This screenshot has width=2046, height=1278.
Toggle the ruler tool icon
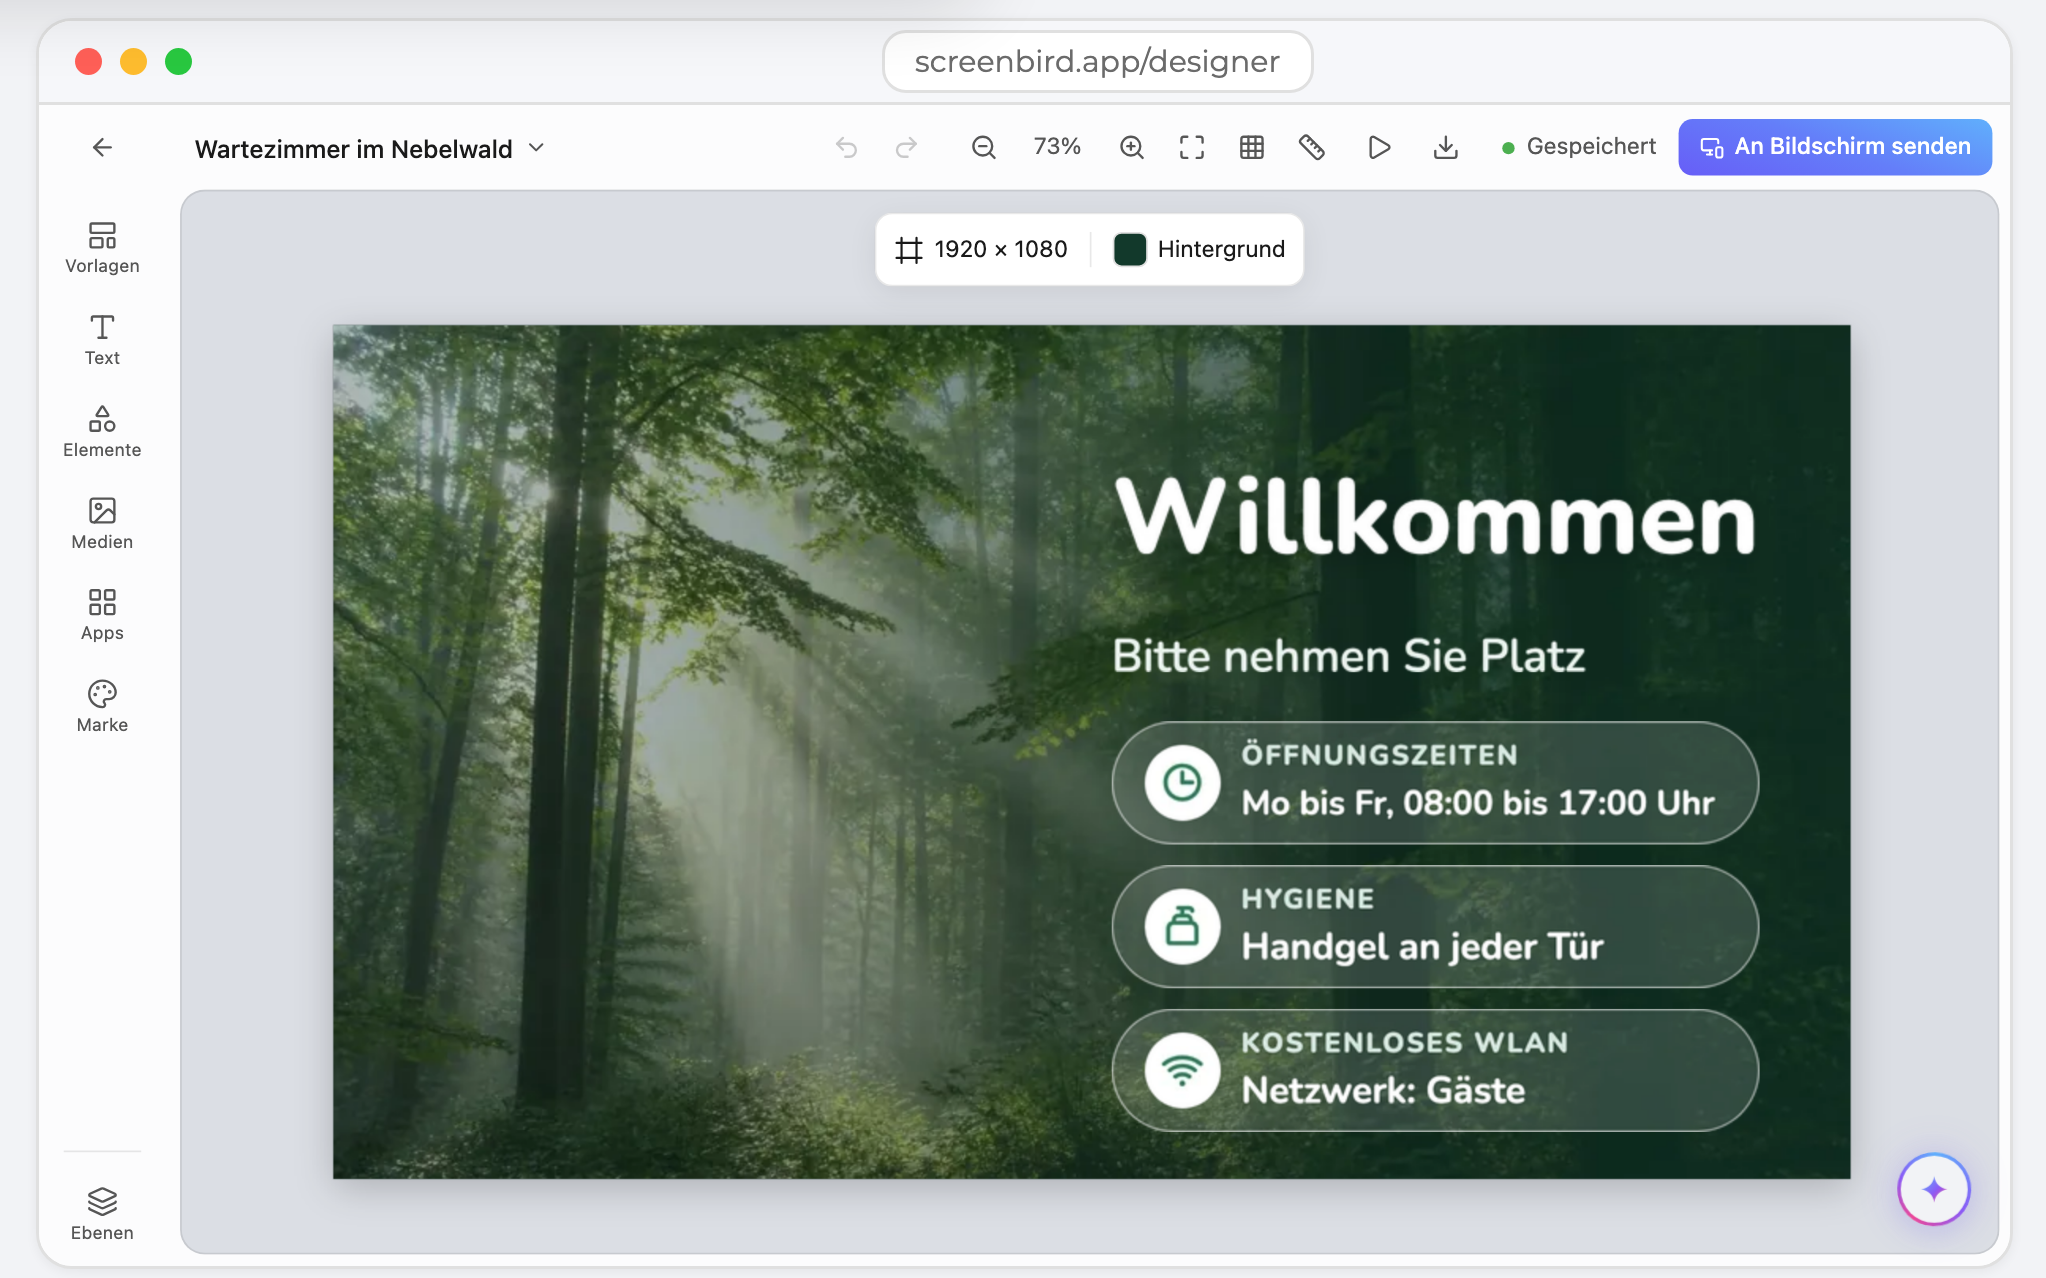[1312, 148]
